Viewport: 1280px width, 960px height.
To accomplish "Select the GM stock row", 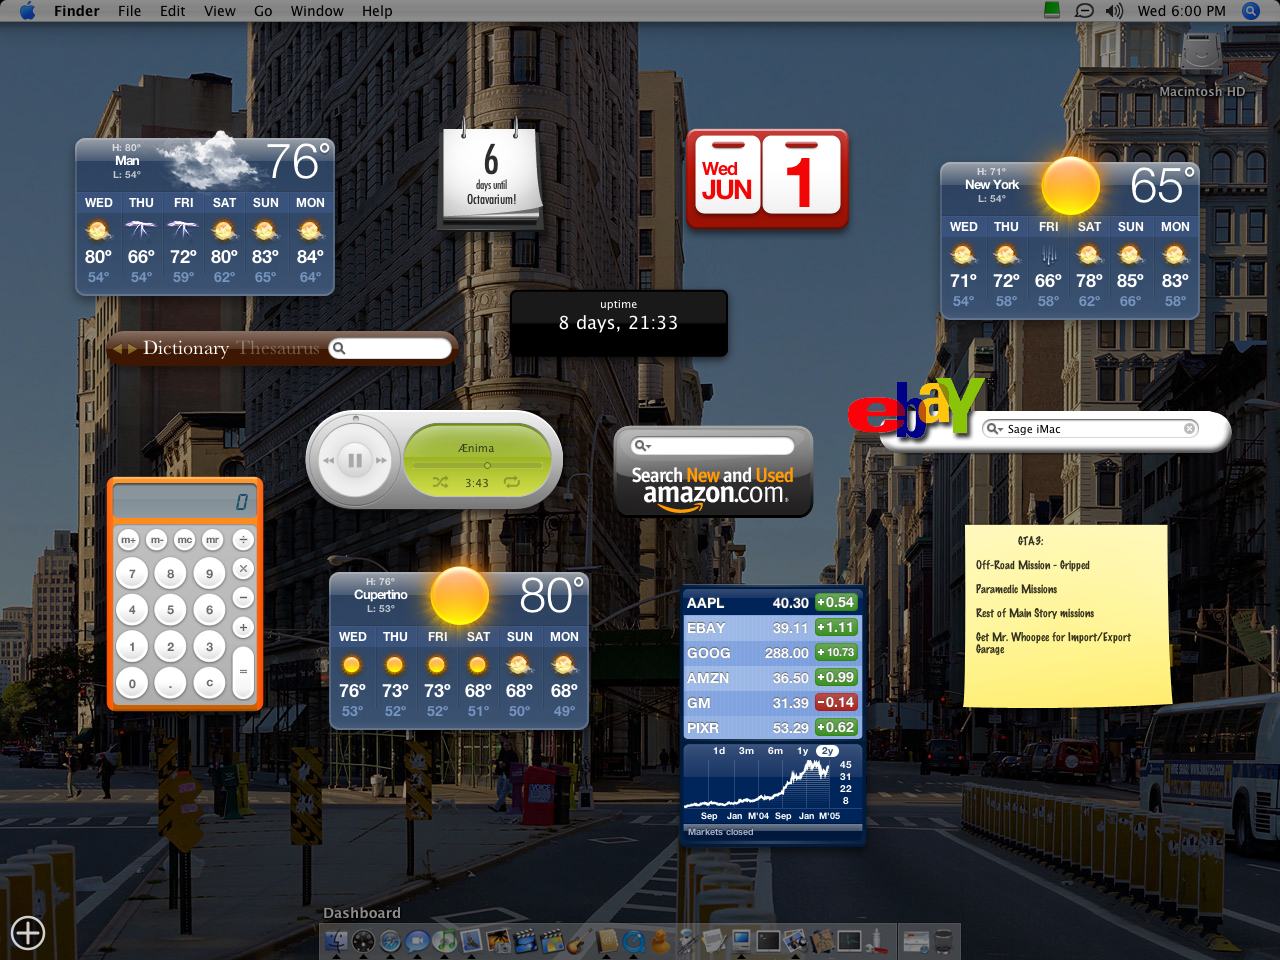I will pos(771,703).
